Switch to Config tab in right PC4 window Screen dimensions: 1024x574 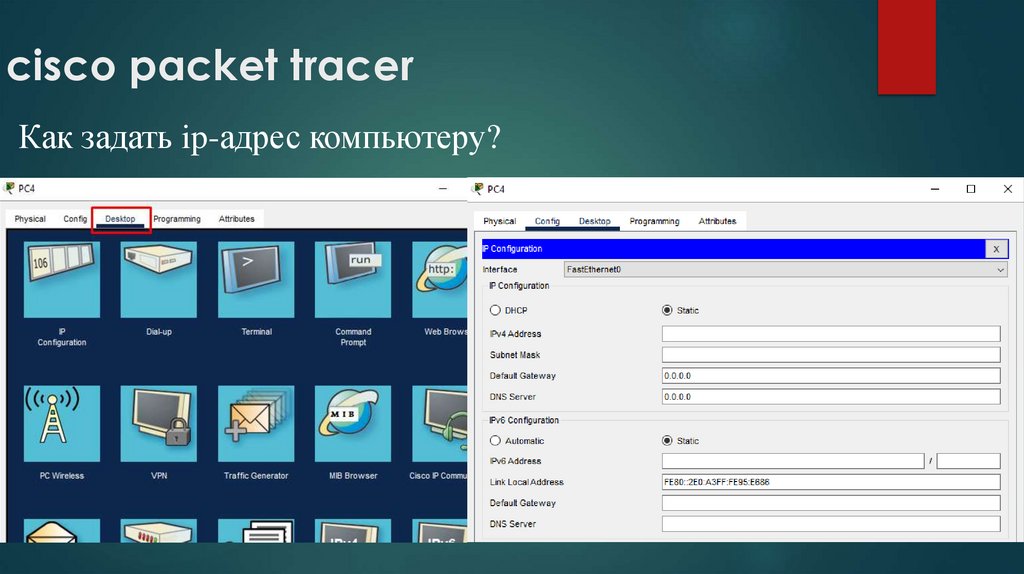(x=547, y=221)
